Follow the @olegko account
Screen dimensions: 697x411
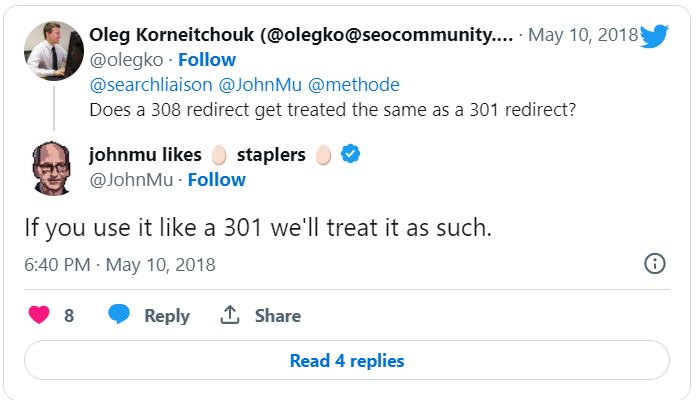(207, 60)
